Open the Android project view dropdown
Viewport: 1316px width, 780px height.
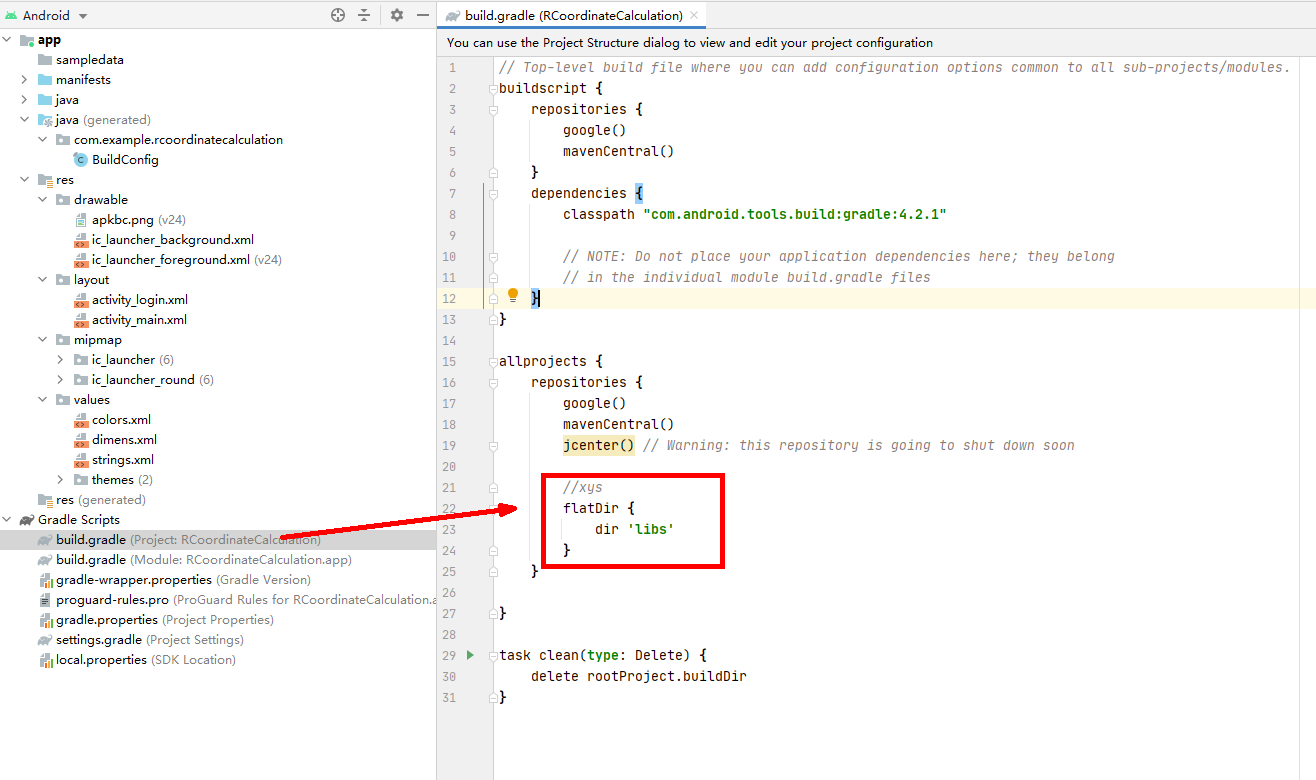47,15
